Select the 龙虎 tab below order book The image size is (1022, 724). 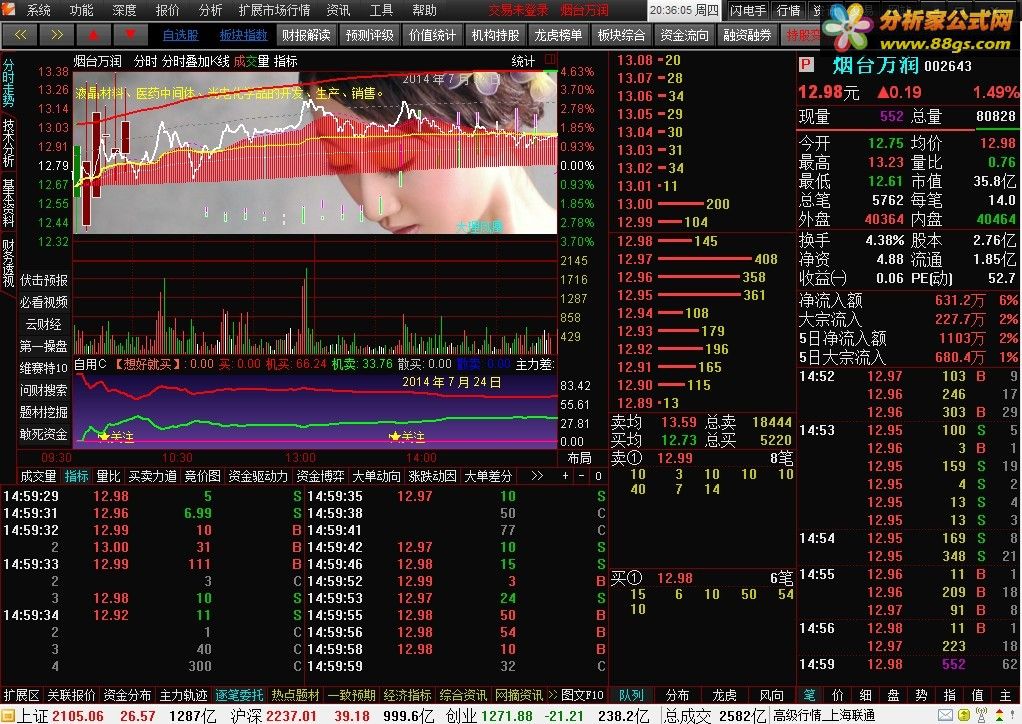tap(724, 695)
